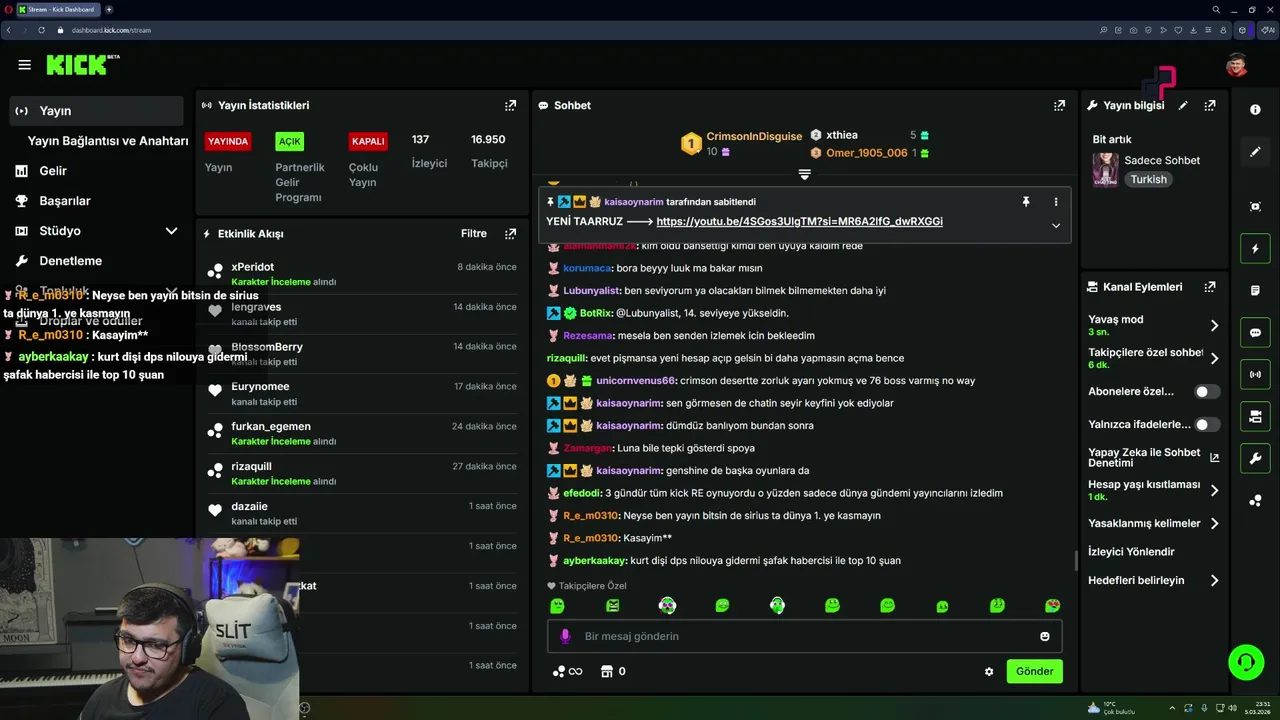Open chat settings gear icon
Image resolution: width=1280 pixels, height=720 pixels.
989,672
